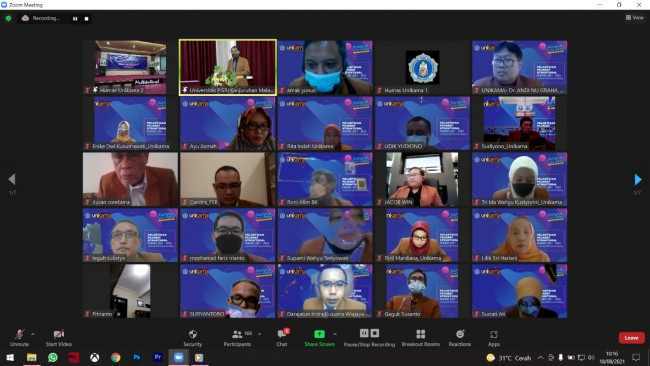Screen dimensions: 650x366
Task: Expand the arrow next to Participants
Action: tap(260, 334)
